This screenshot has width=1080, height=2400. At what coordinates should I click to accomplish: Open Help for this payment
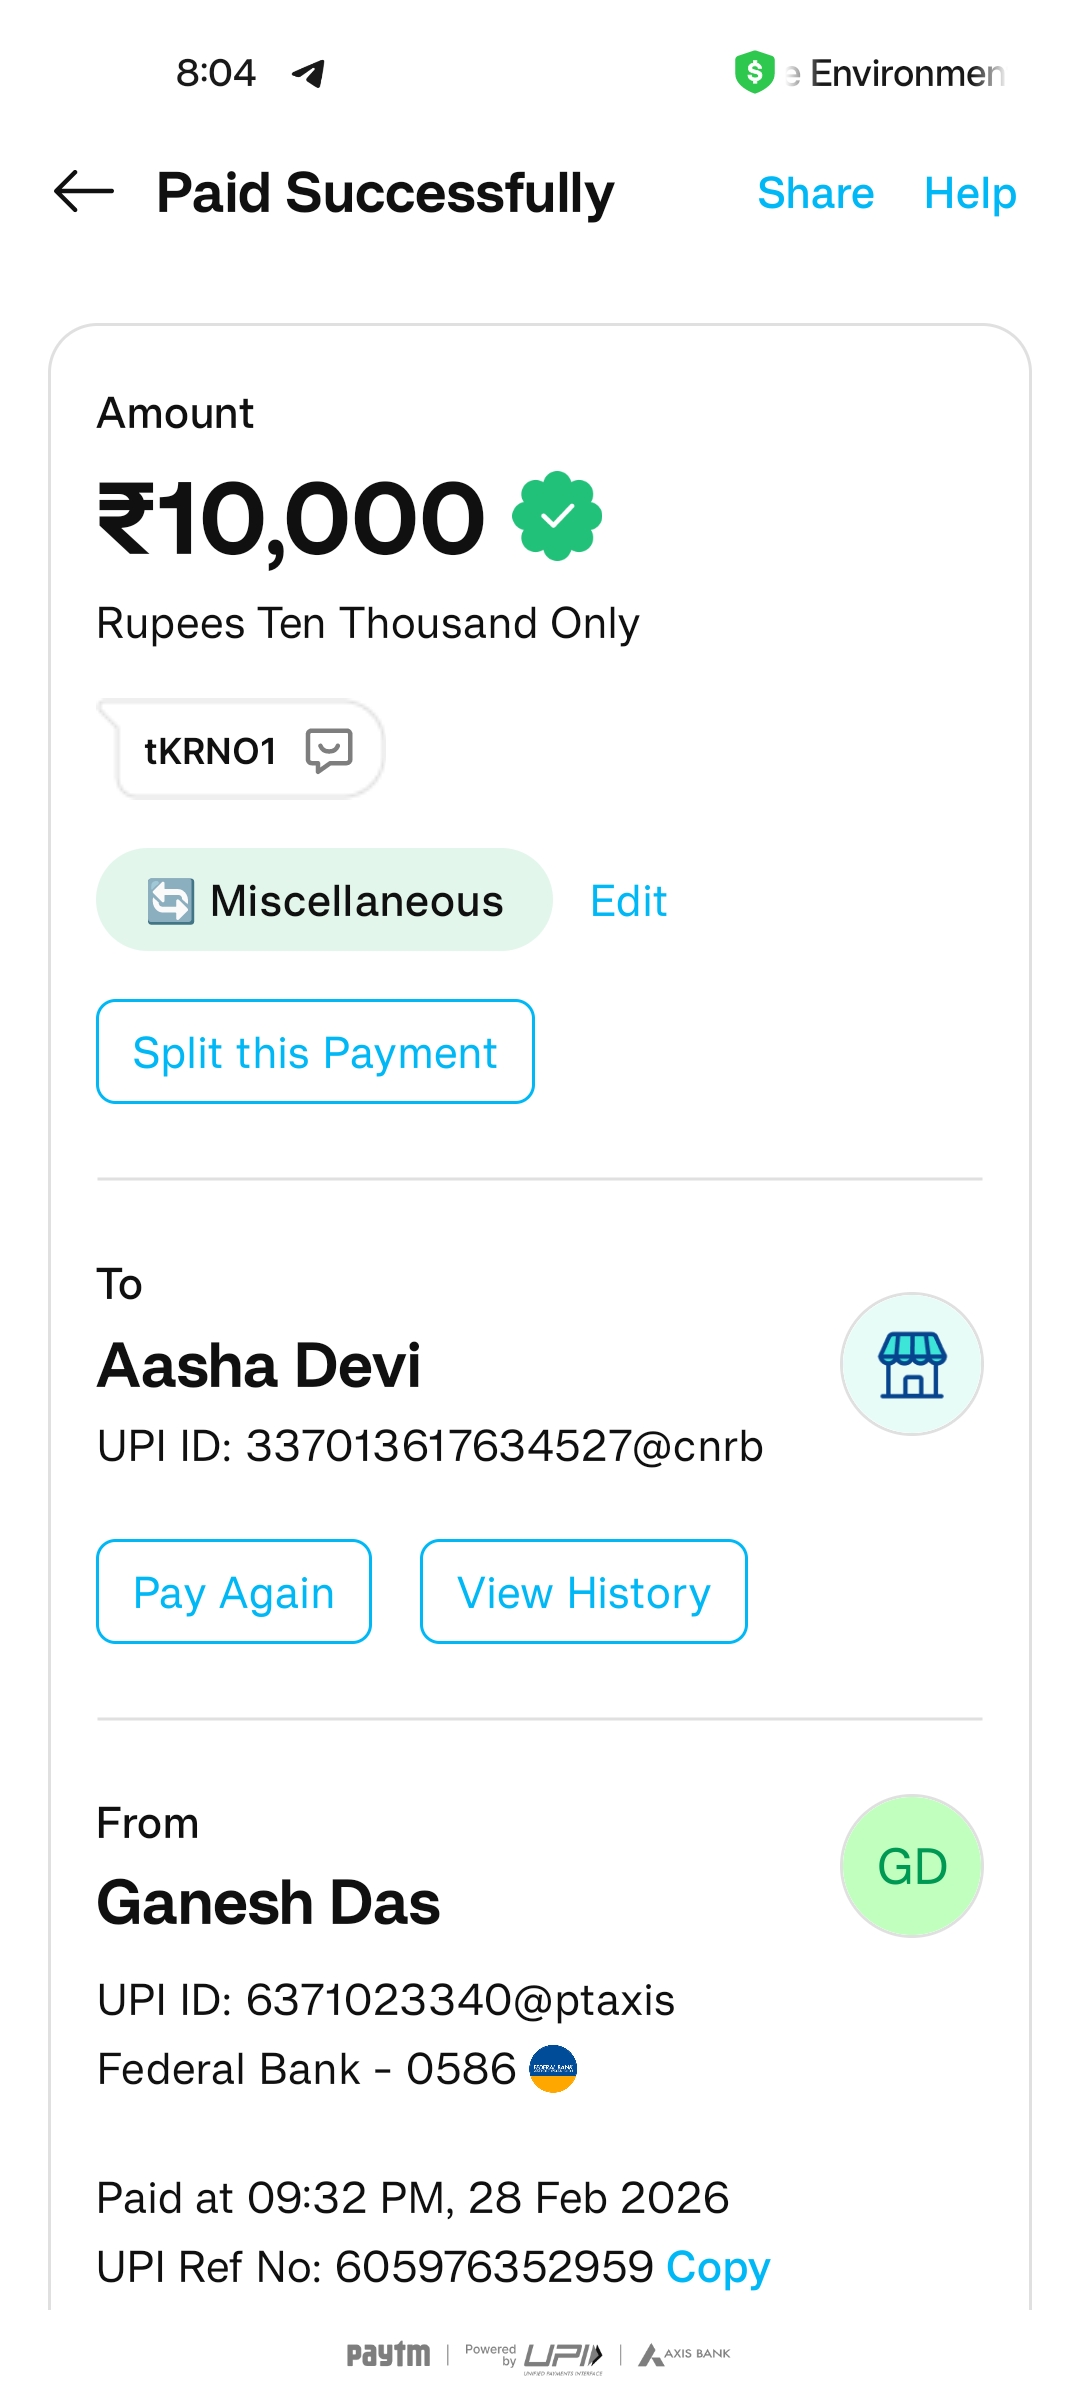[x=969, y=193]
